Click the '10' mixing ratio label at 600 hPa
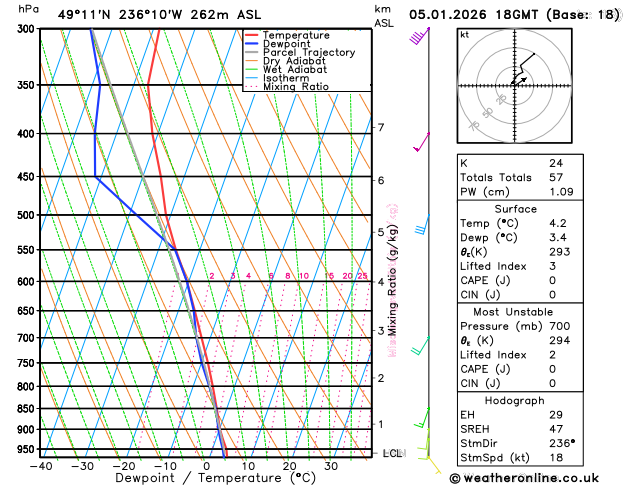This screenshot has width=629, height=486. (304, 276)
